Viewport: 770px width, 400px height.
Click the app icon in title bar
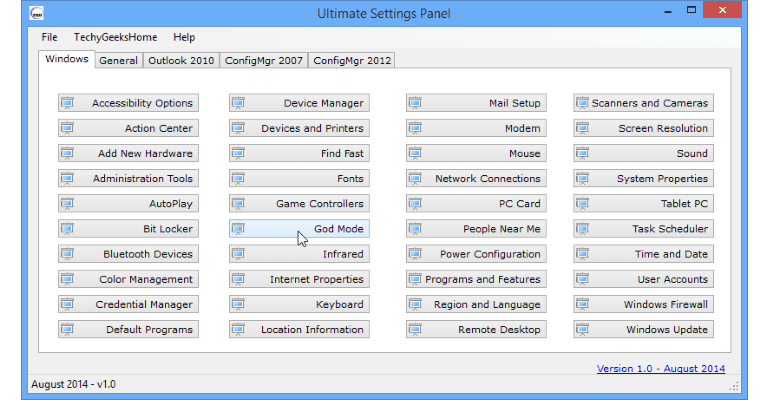tap(36, 13)
